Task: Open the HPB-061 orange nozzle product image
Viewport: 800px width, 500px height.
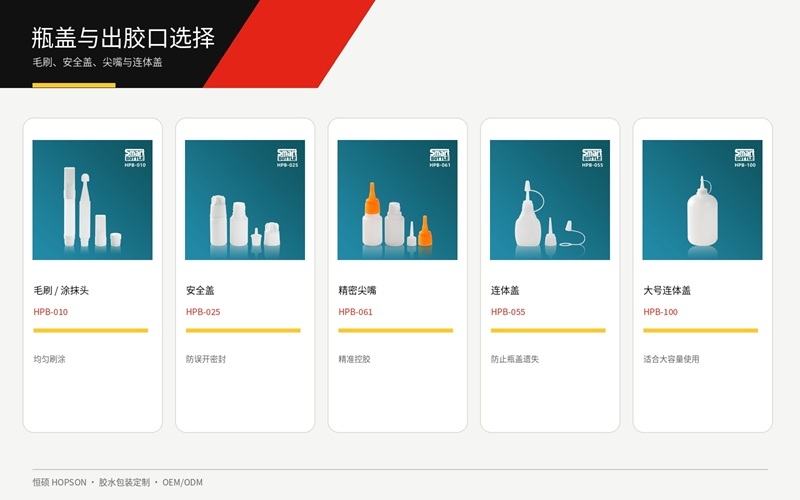Action: point(397,199)
